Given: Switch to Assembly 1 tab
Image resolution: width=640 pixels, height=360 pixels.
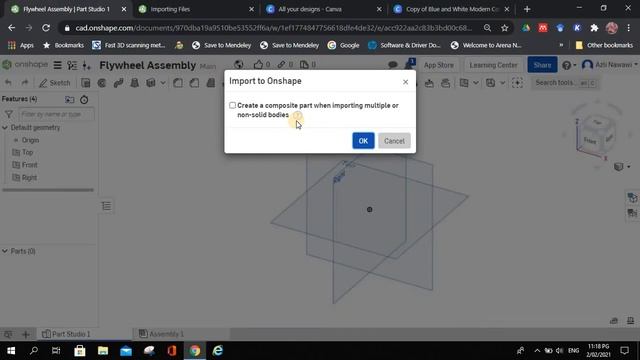Looking at the screenshot, I should coord(162,334).
